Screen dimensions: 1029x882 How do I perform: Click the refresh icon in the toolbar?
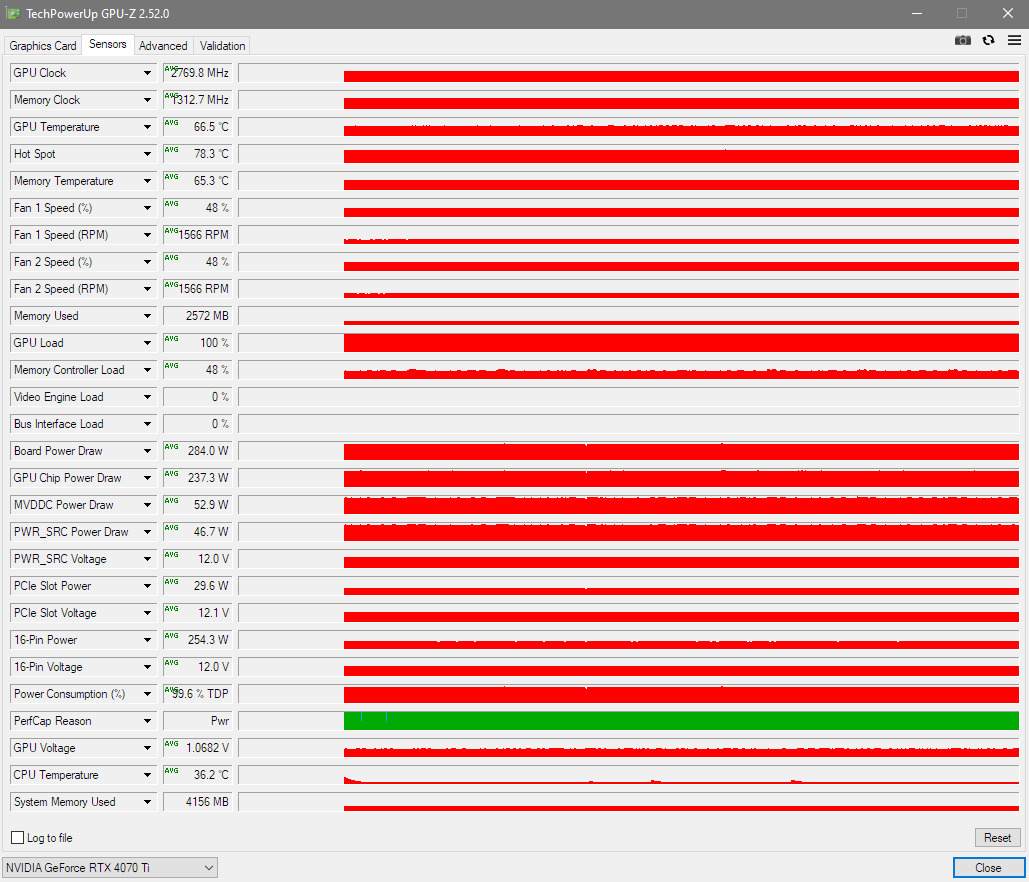(x=988, y=41)
